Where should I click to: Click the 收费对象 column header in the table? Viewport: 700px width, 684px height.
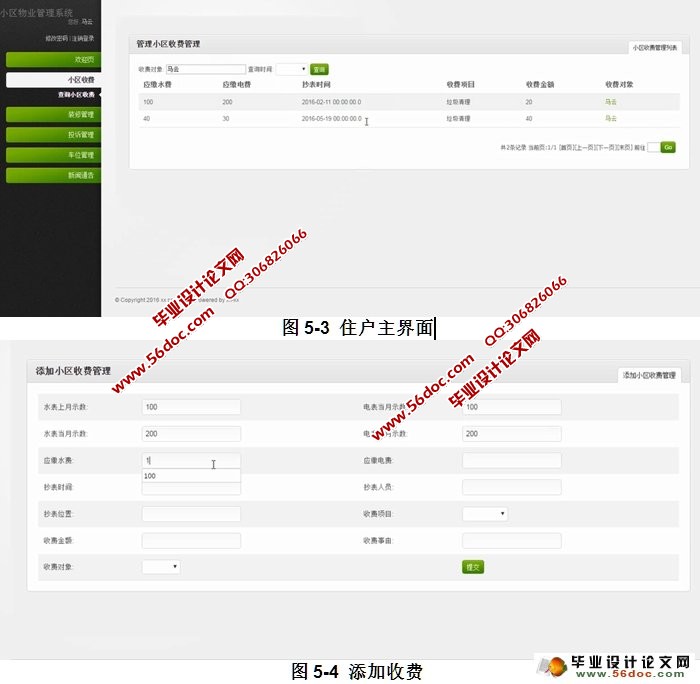pos(619,84)
